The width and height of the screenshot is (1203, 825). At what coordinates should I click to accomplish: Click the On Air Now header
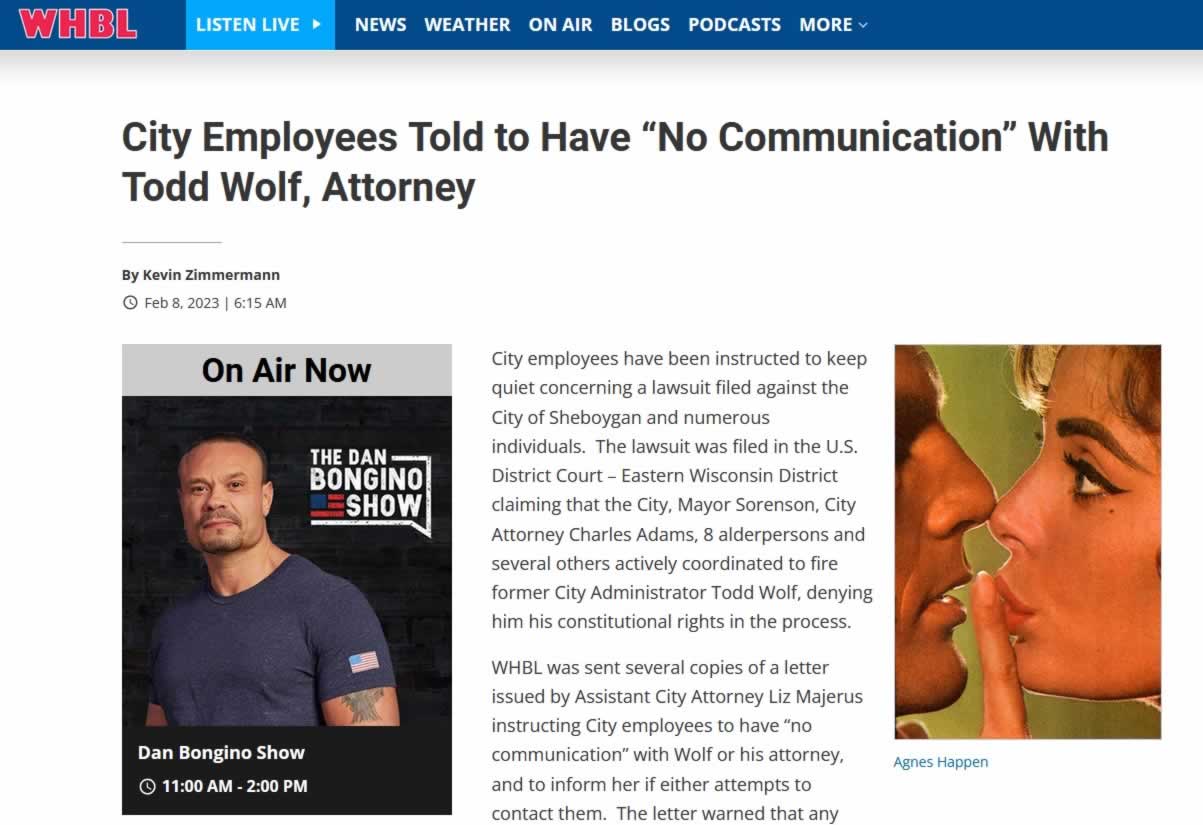287,370
